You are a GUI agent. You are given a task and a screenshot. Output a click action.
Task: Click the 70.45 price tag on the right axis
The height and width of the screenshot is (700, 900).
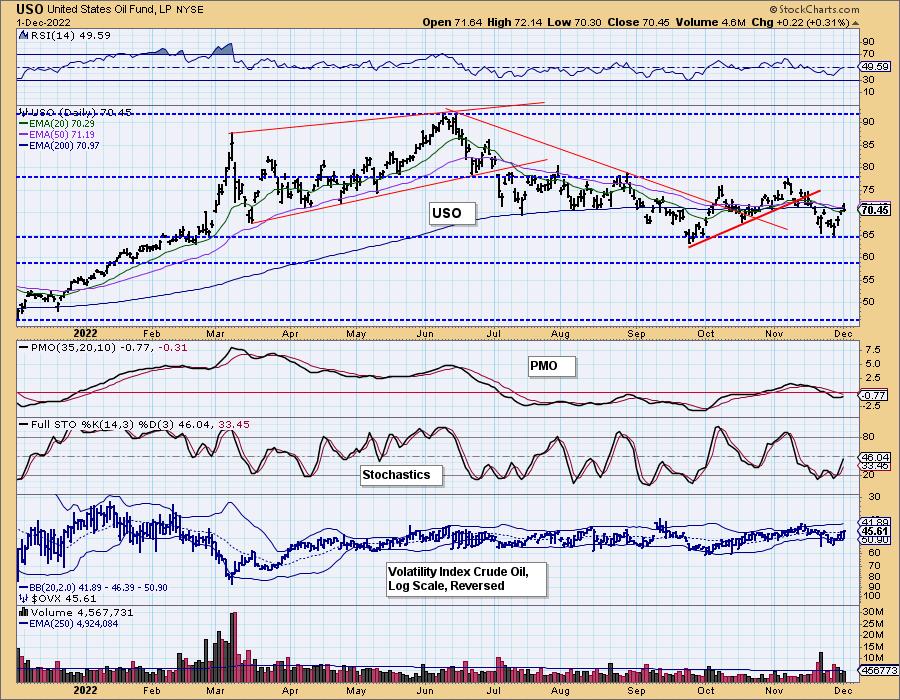tap(875, 210)
